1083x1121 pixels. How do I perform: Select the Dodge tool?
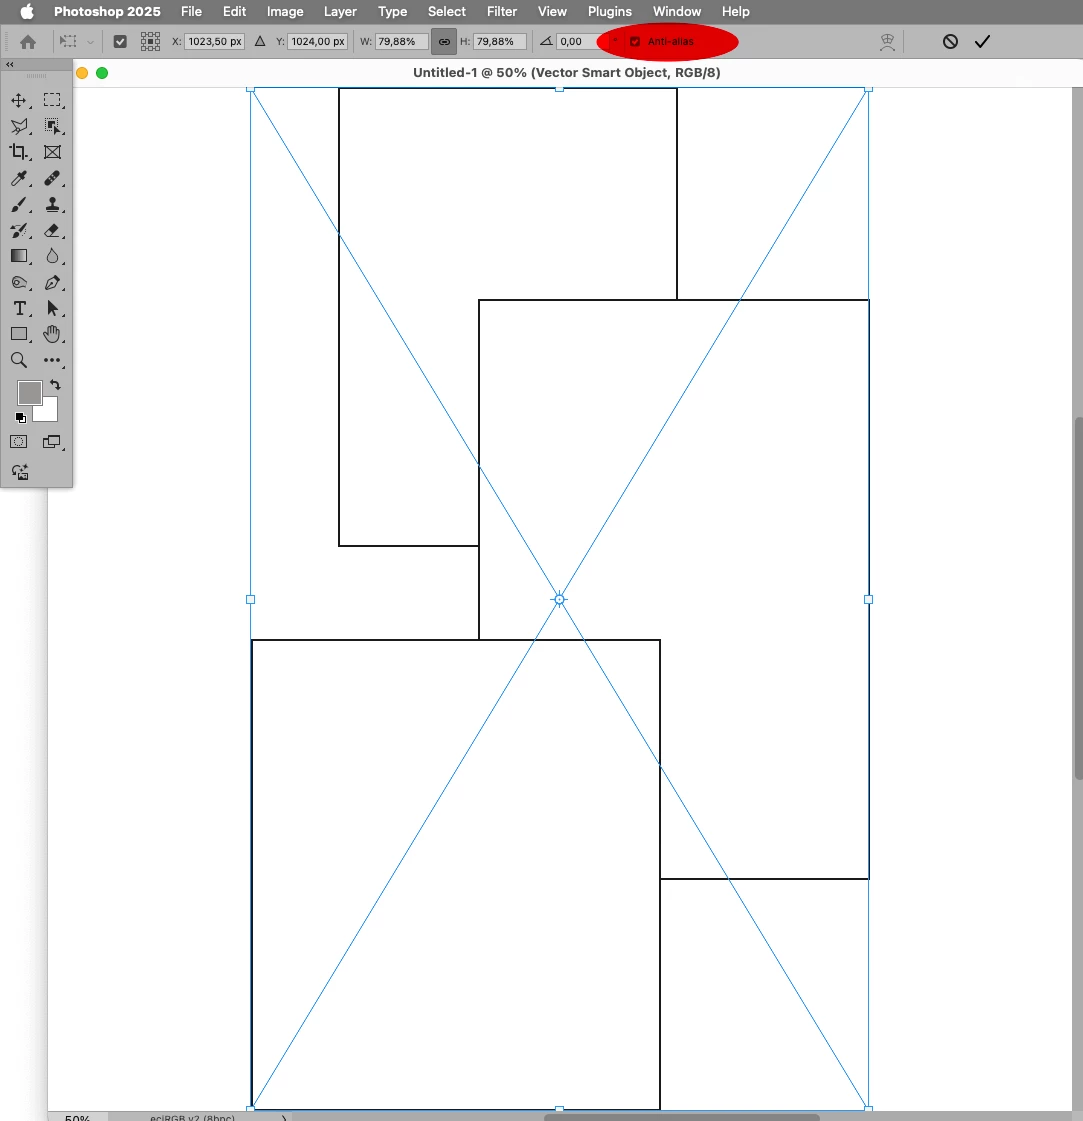coord(19,282)
